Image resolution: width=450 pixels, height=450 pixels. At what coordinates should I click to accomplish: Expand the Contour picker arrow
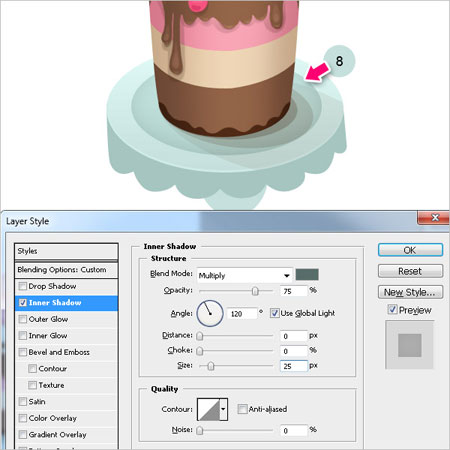pyautogui.click(x=224, y=409)
